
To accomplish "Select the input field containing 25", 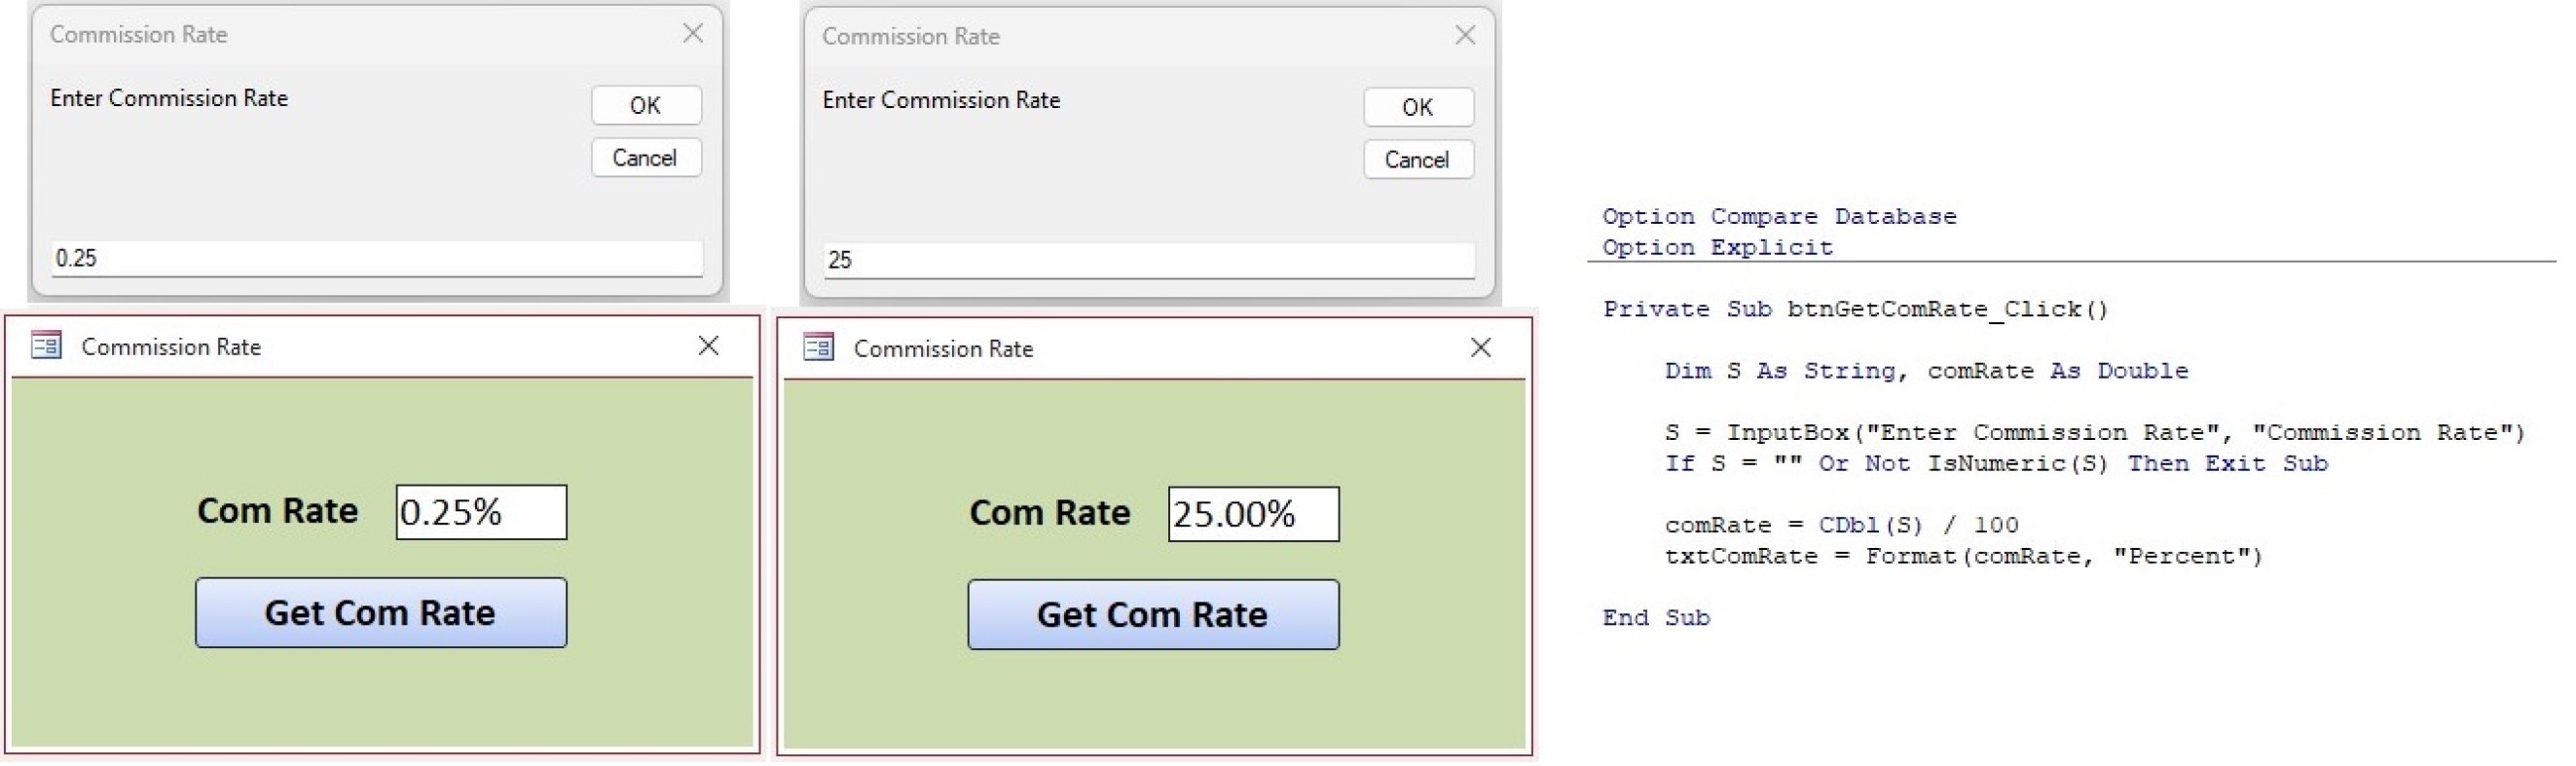I will click(x=1150, y=259).
